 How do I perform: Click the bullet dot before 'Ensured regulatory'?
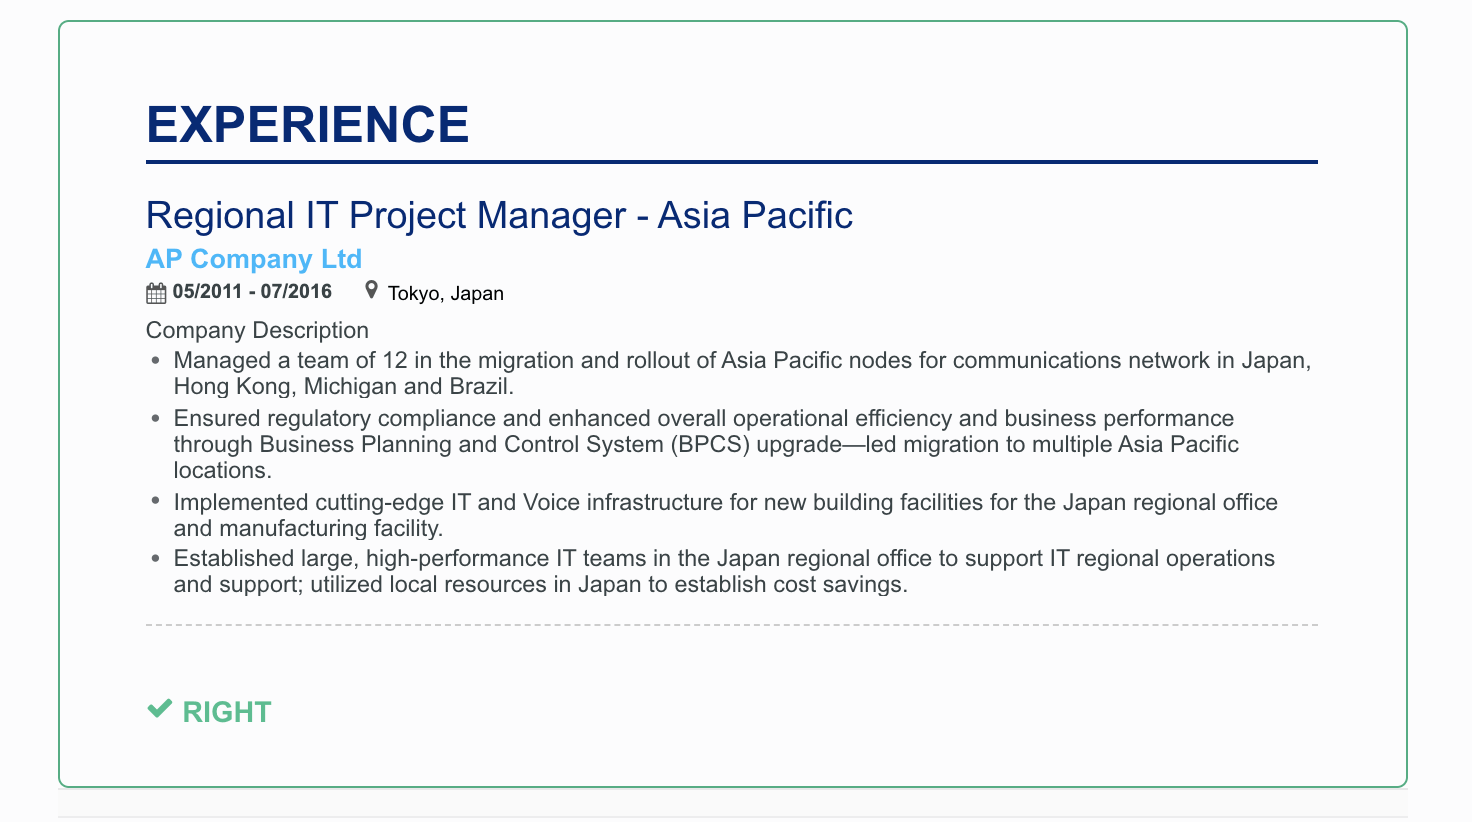[155, 419]
